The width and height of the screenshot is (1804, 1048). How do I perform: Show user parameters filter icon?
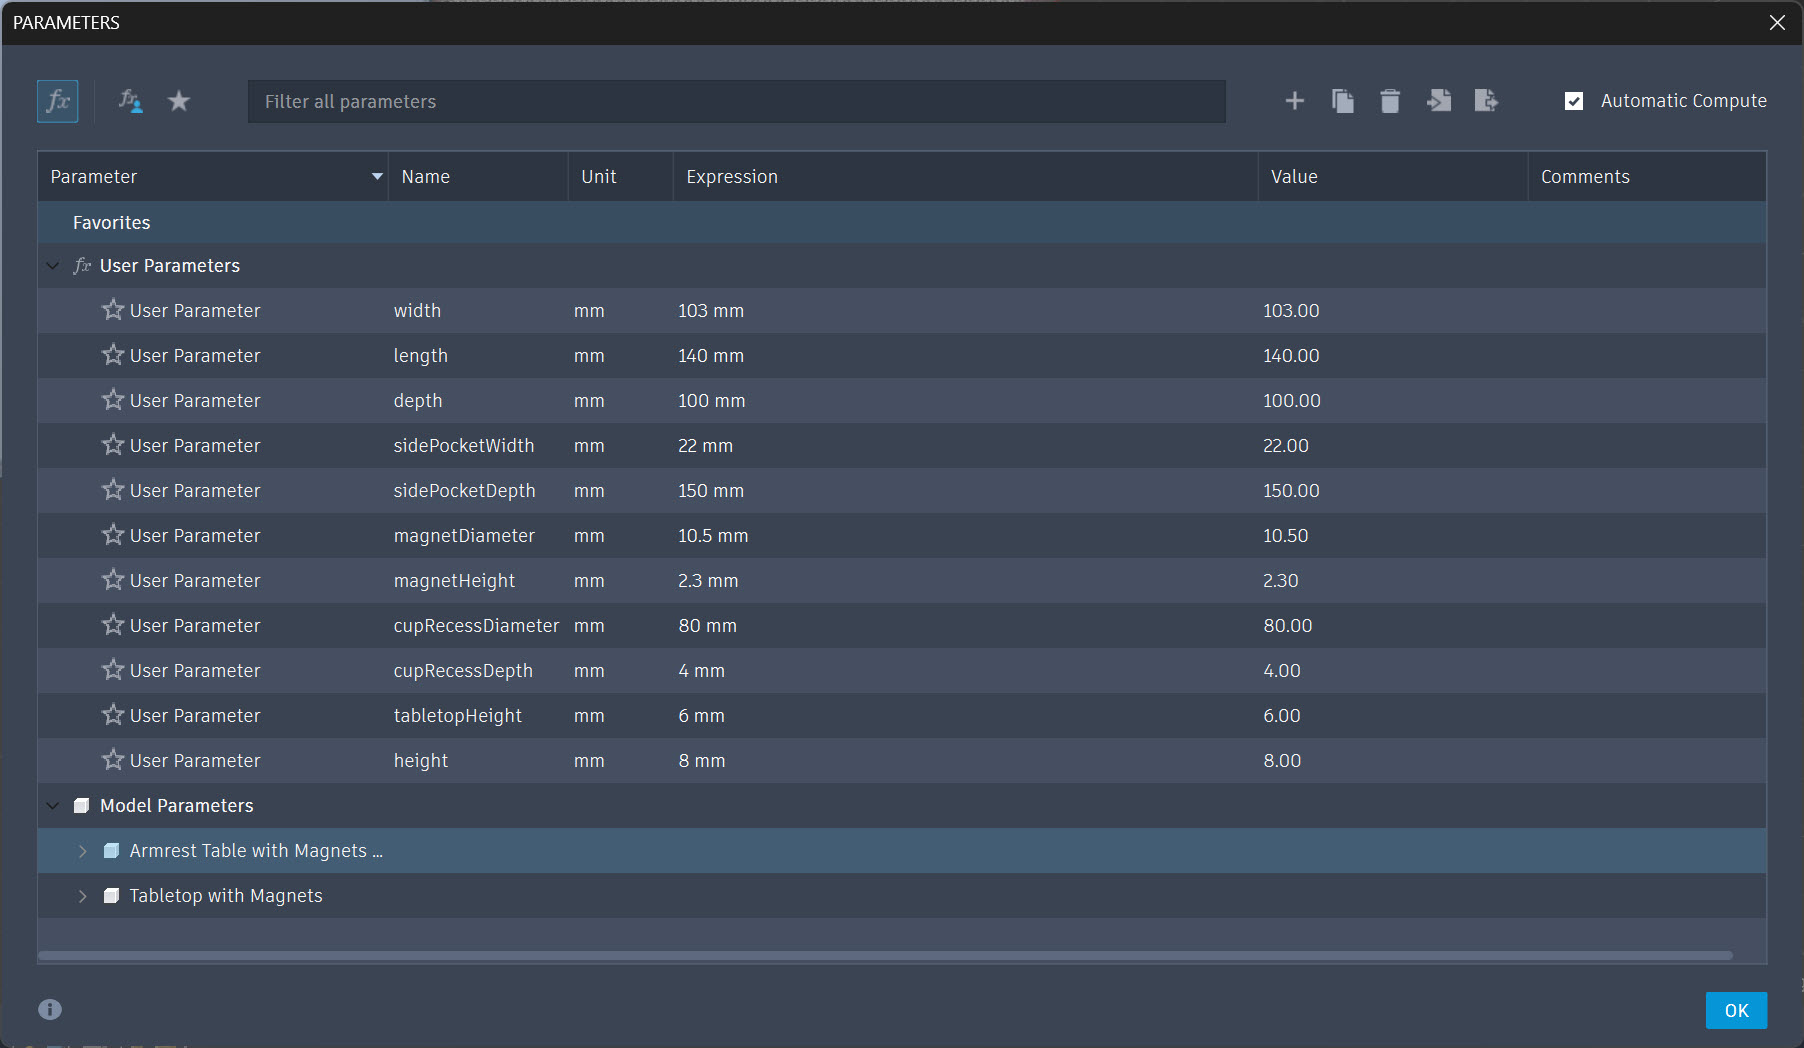[x=130, y=101]
